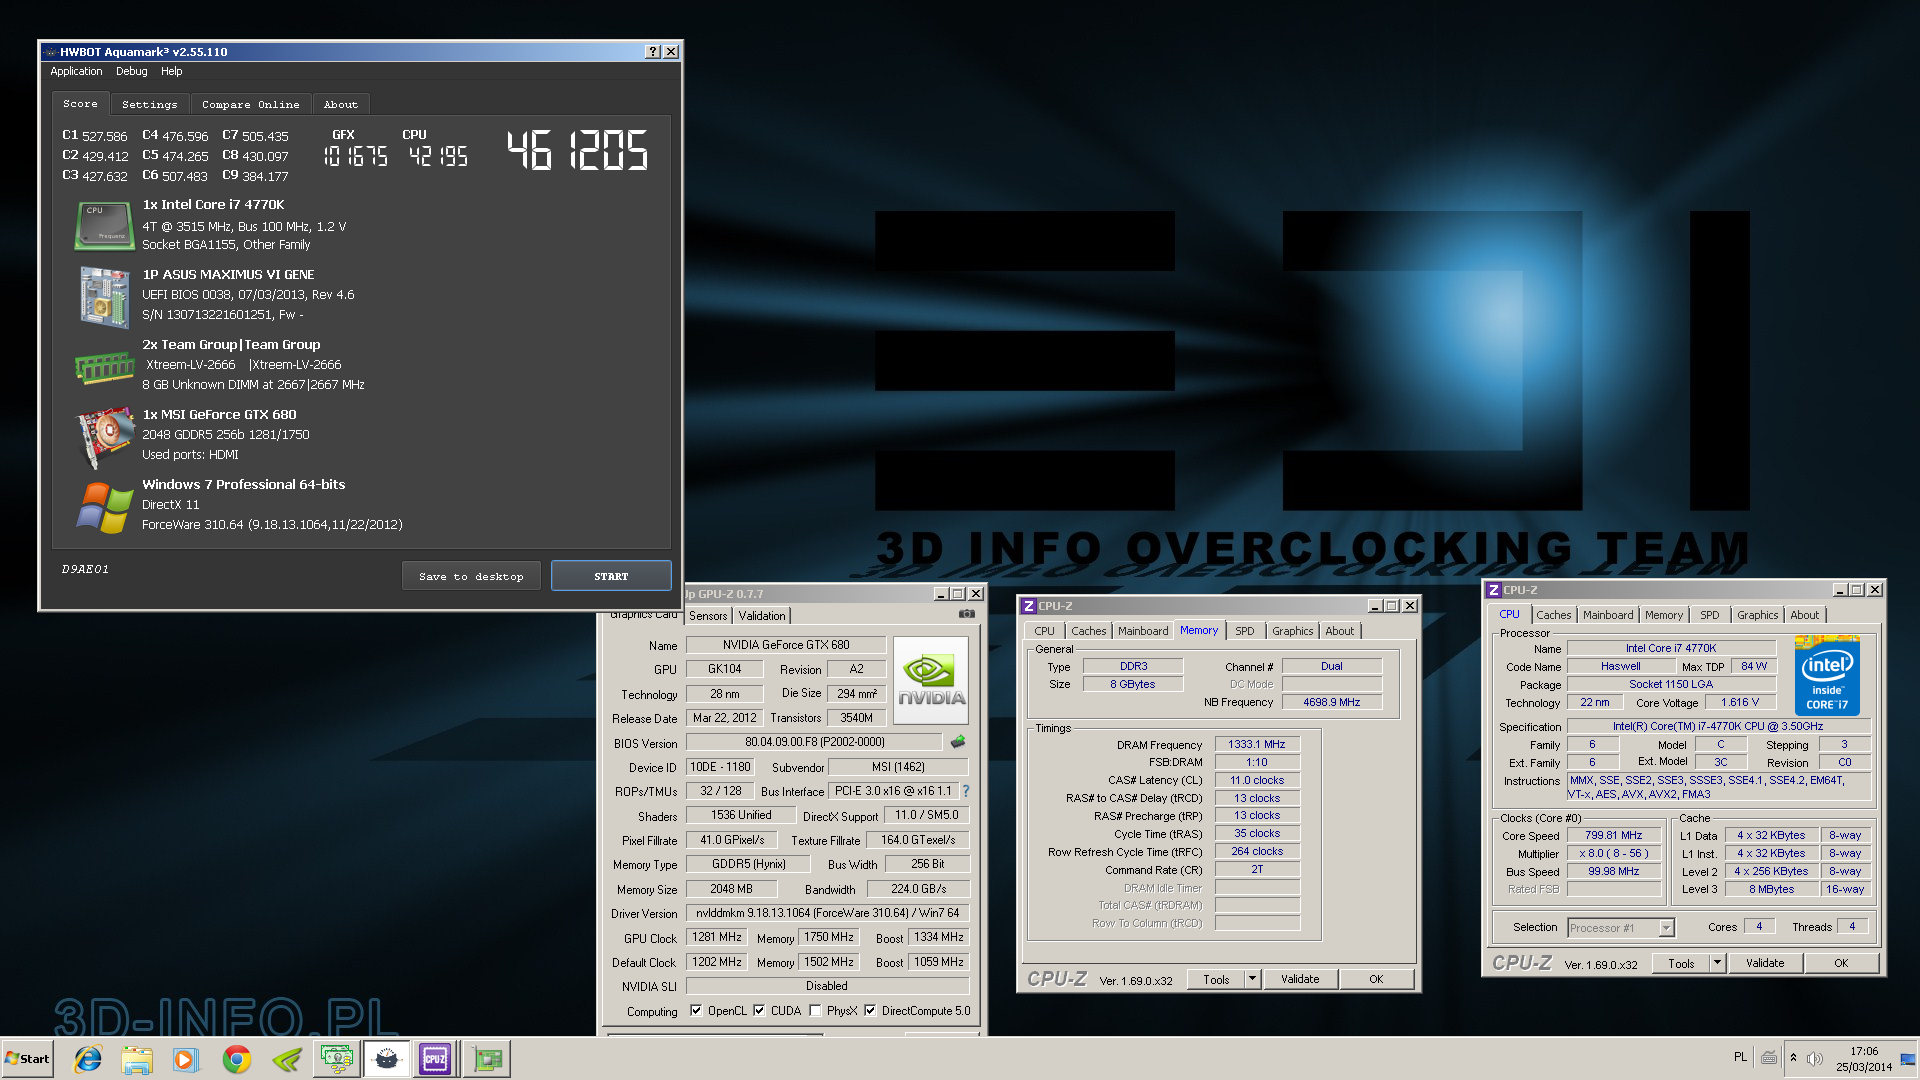
Task: Click the graphics card icon in Aquamark
Action: (104, 437)
